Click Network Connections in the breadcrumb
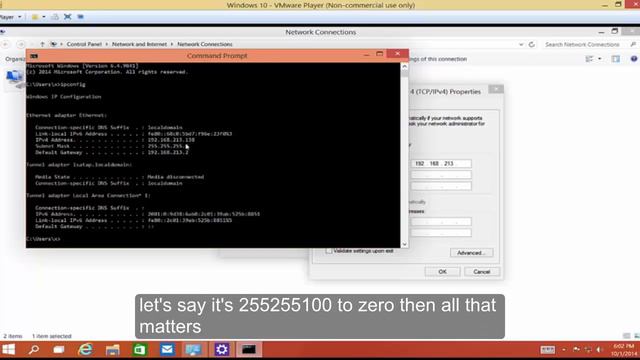Image resolution: width=640 pixels, height=360 pixels. pyautogui.click(x=204, y=44)
